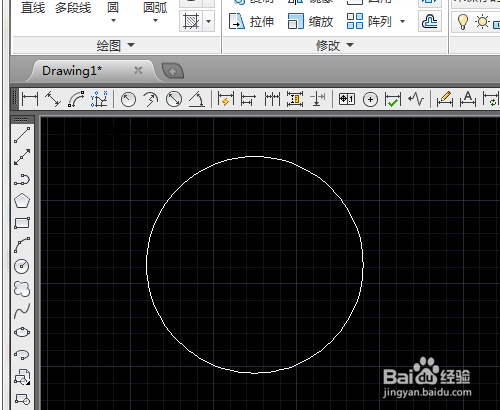500x410 pixels.
Task: Click the Center Mark dimension icon
Action: (370, 99)
